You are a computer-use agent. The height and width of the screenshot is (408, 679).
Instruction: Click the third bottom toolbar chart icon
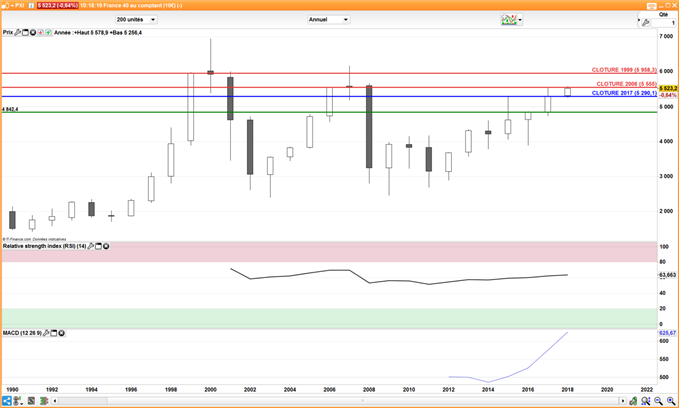pyautogui.click(x=31, y=401)
